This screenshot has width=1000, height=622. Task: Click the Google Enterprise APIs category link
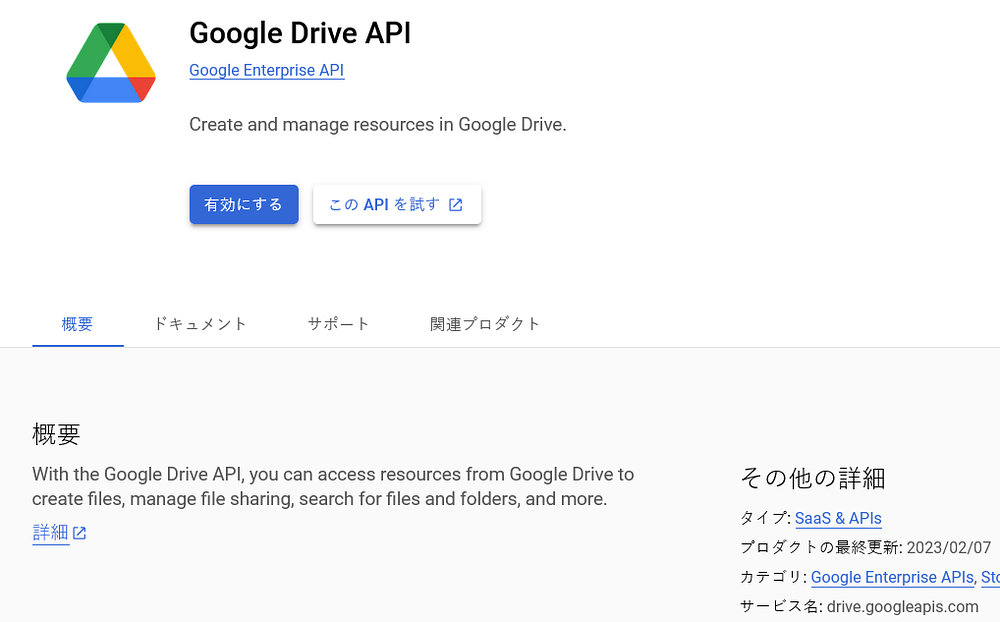(892, 577)
